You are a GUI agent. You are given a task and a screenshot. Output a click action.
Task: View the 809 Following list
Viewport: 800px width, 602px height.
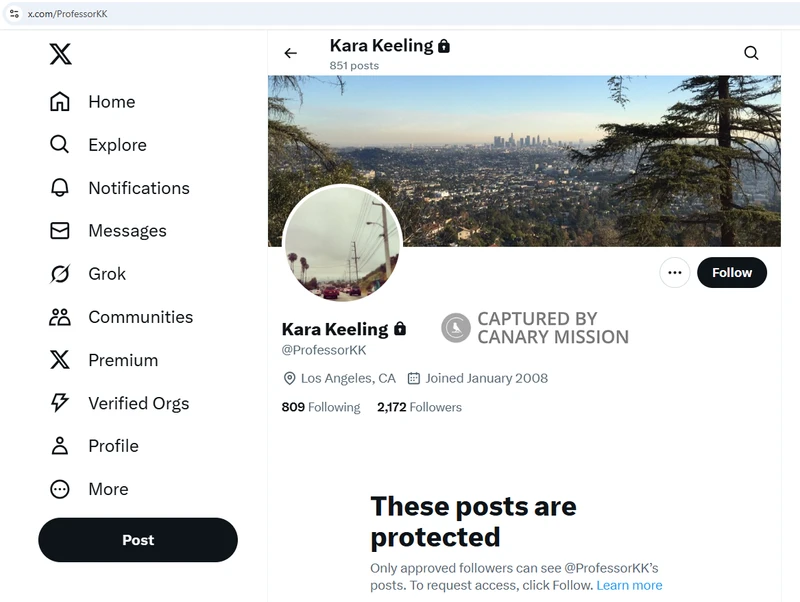pos(321,407)
